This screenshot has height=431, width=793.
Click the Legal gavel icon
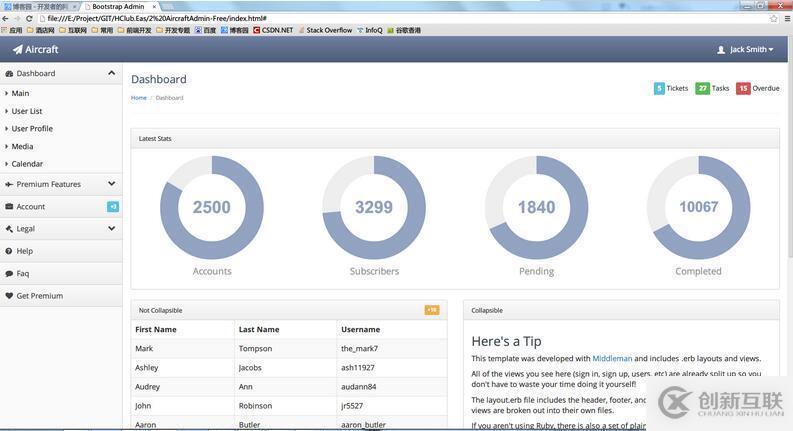tap(9, 229)
